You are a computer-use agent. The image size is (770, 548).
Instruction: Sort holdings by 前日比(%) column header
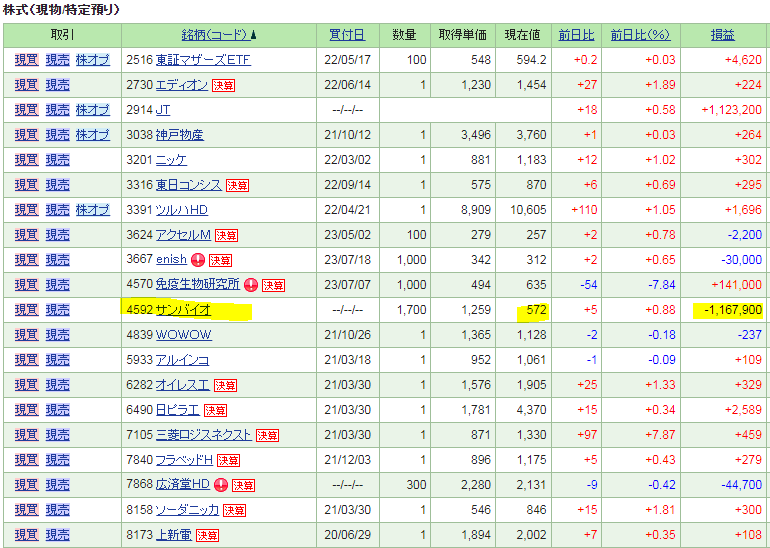[x=640, y=35]
